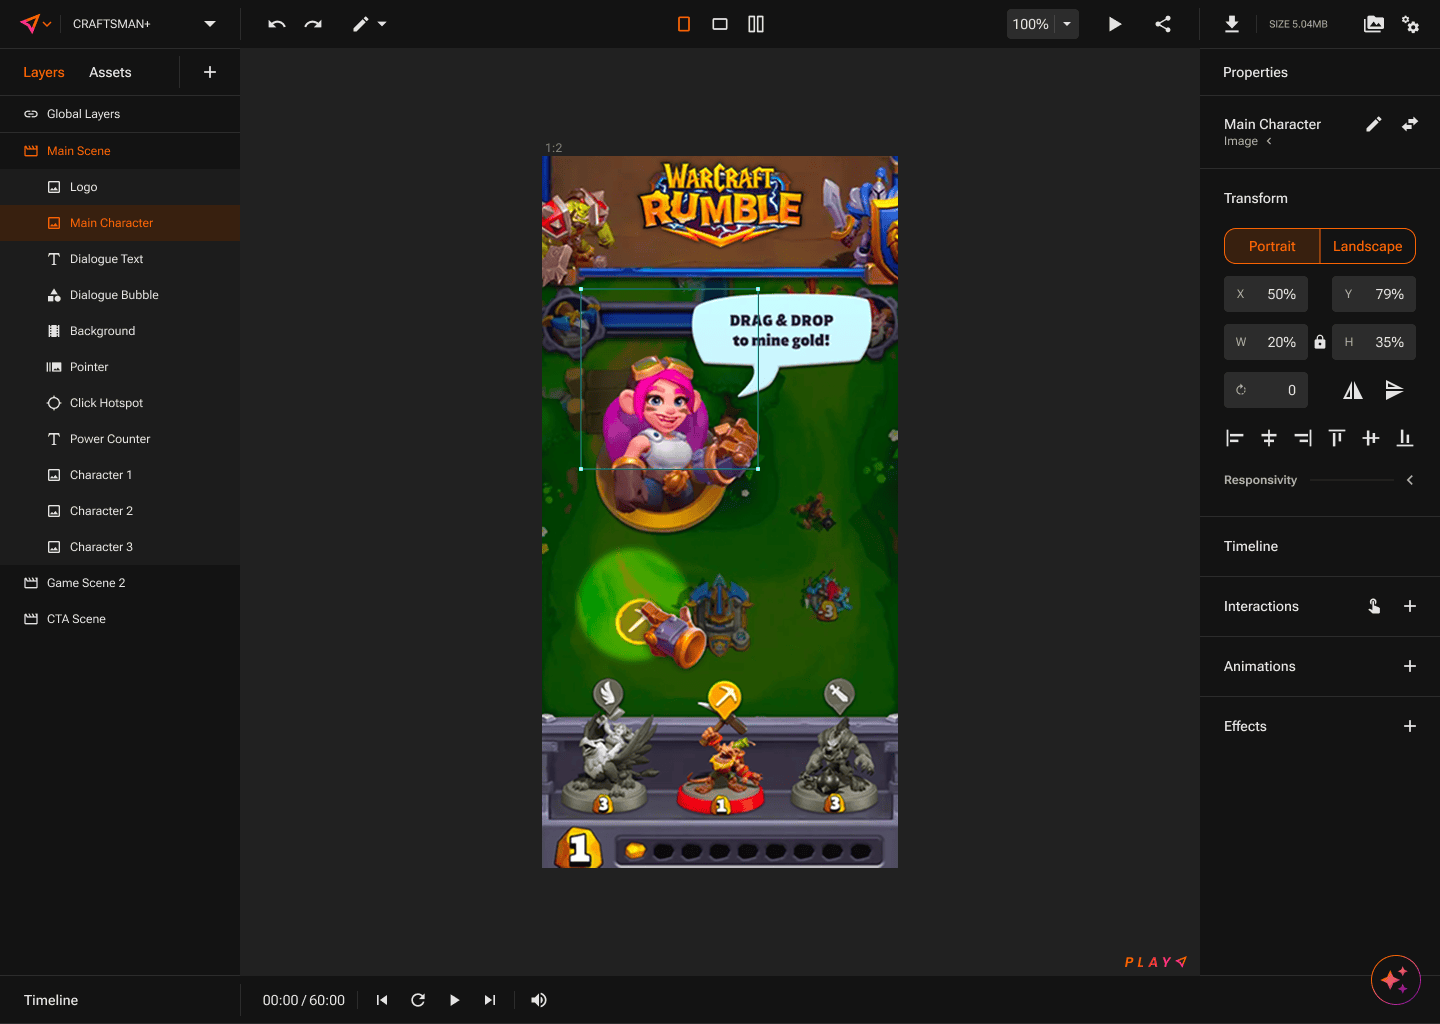The height and width of the screenshot is (1024, 1440).
Task: Click the rotation value field
Action: pyautogui.click(x=1266, y=390)
